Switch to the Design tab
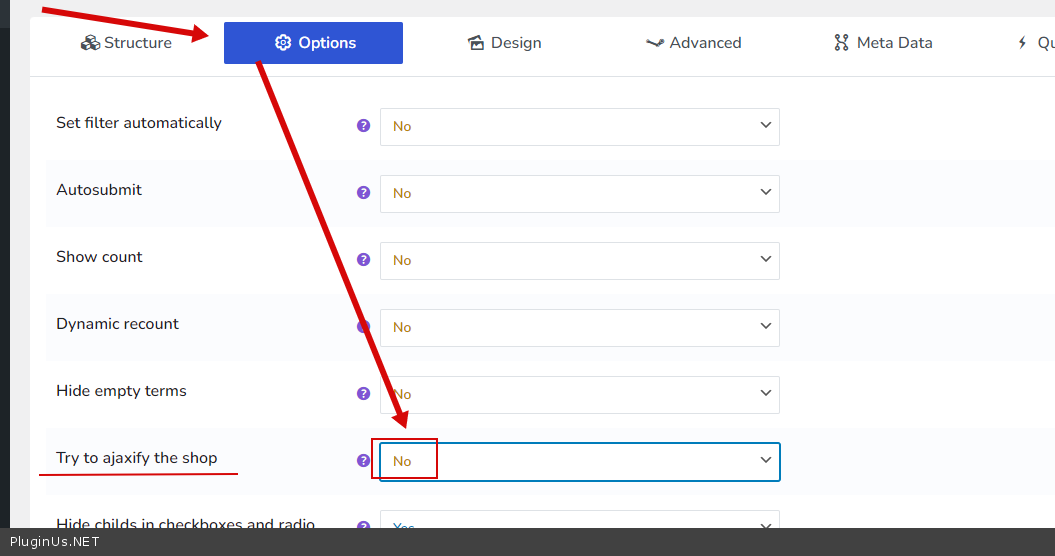The image size is (1055, 556). [x=505, y=43]
